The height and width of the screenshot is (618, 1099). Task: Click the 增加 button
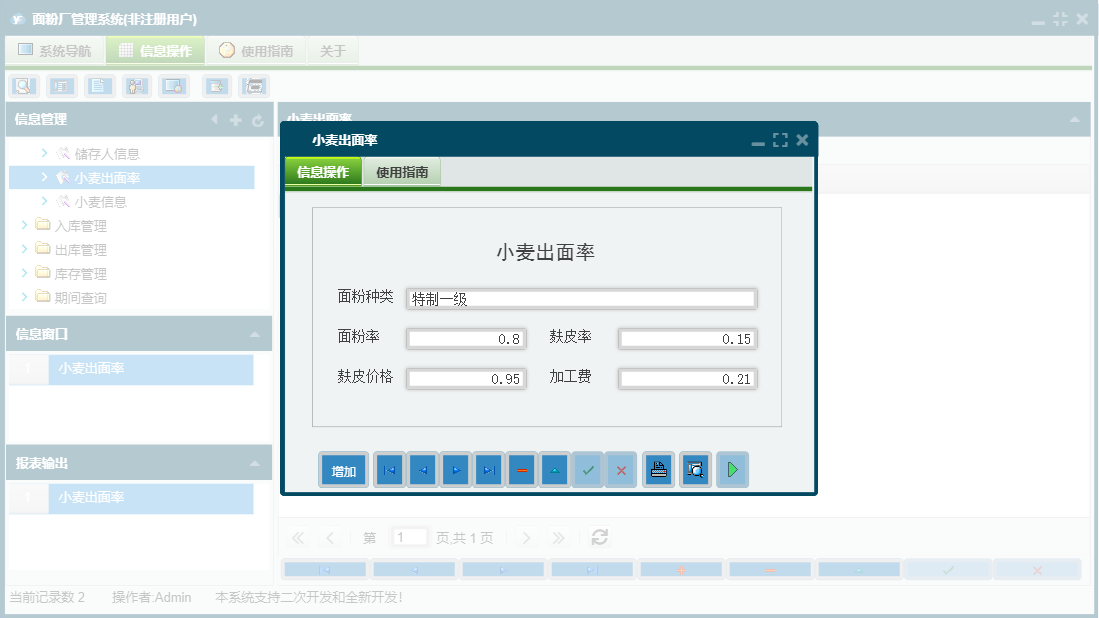[342, 469]
